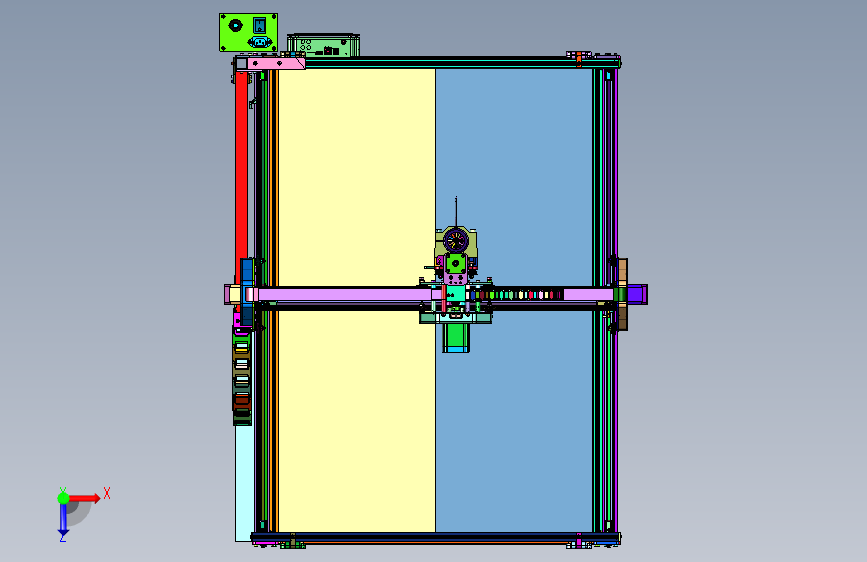
Task: Select the circular fan on the print head
Action: pyautogui.click(x=456, y=241)
